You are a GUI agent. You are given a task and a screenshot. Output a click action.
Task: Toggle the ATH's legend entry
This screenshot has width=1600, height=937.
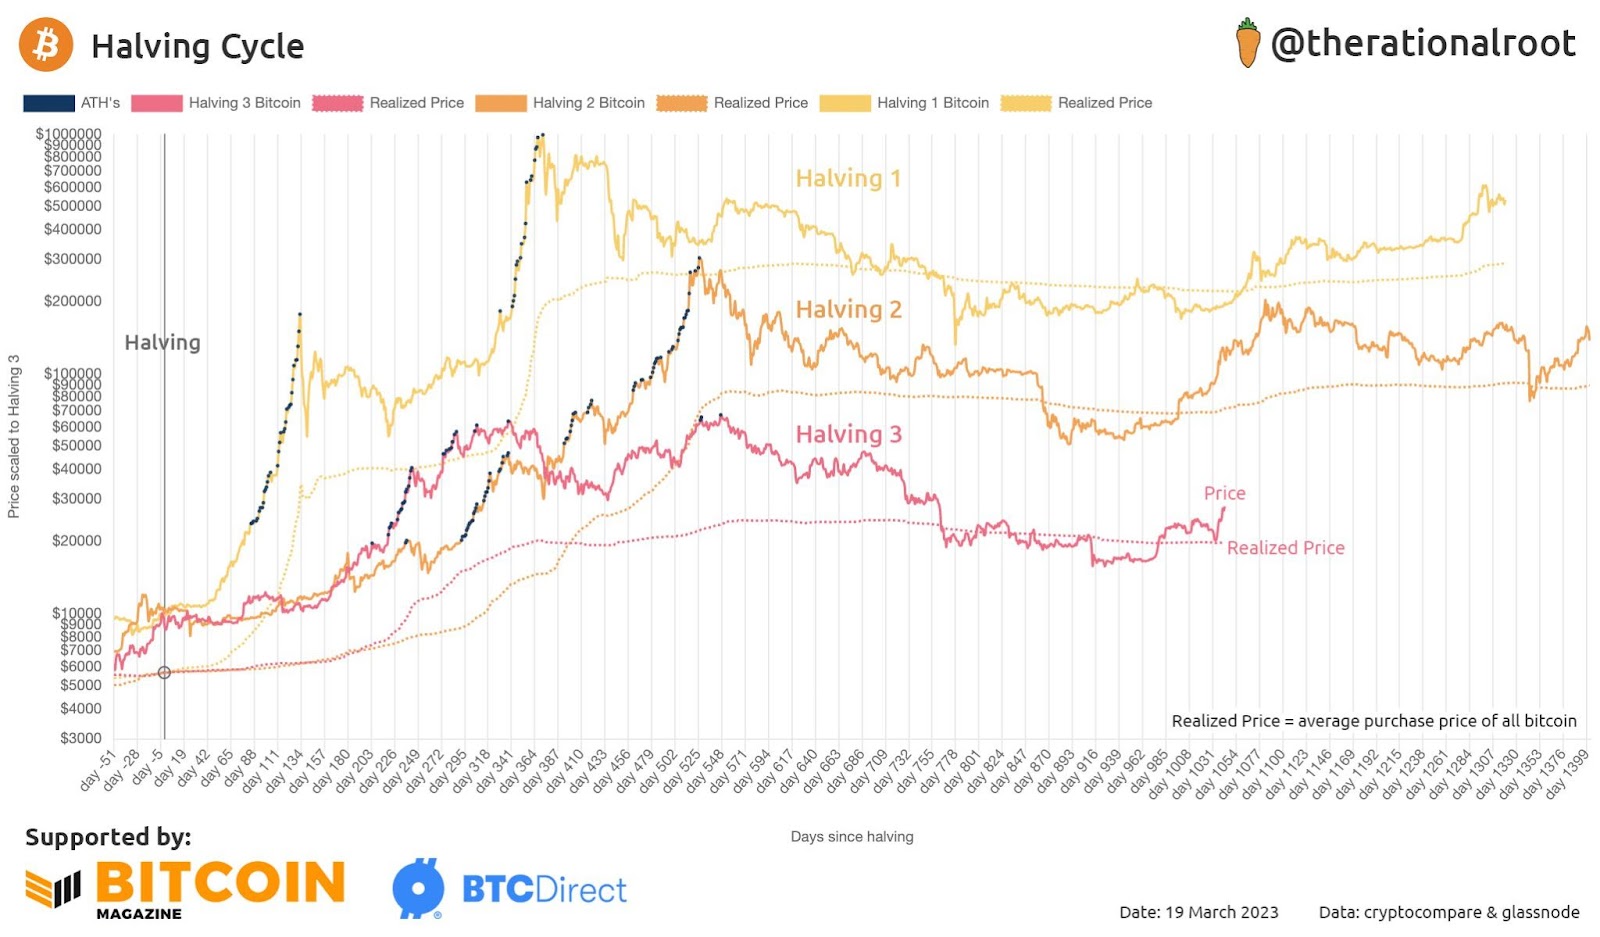(x=72, y=103)
